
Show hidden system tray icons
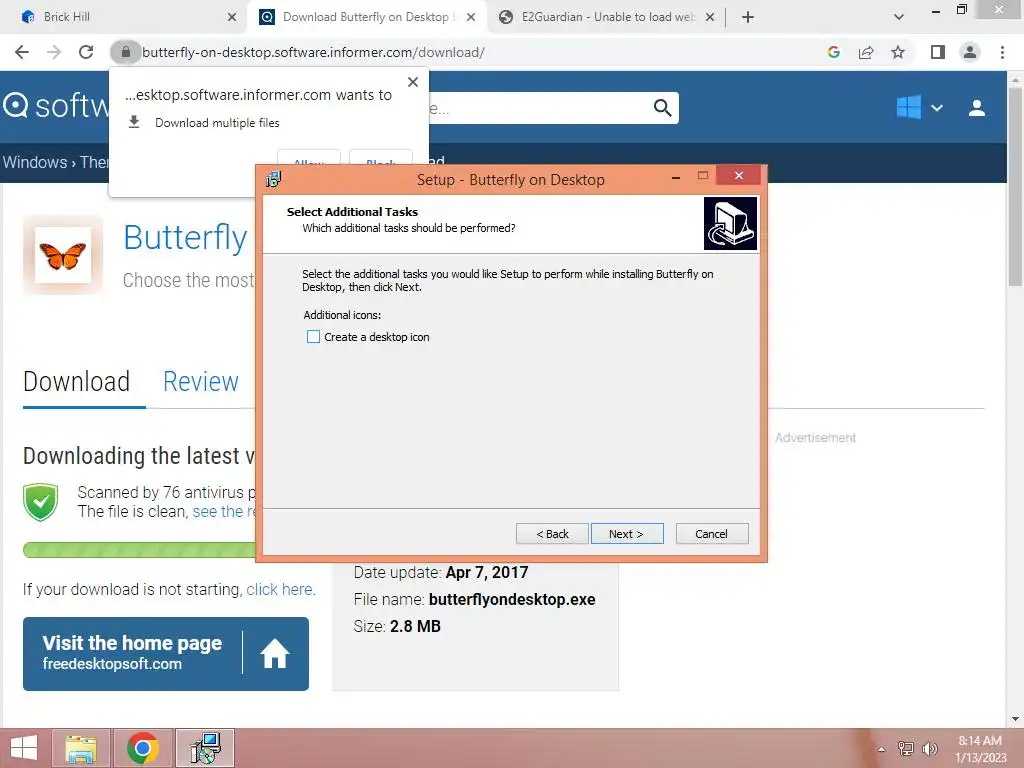[881, 749]
